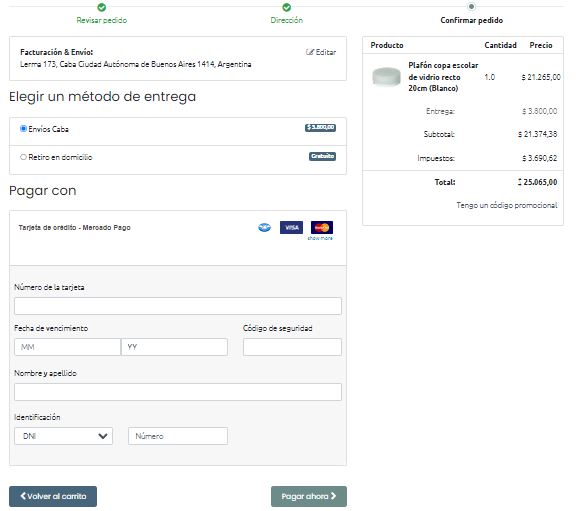
Task: Open Tengo un código promocional link
Action: (x=507, y=205)
